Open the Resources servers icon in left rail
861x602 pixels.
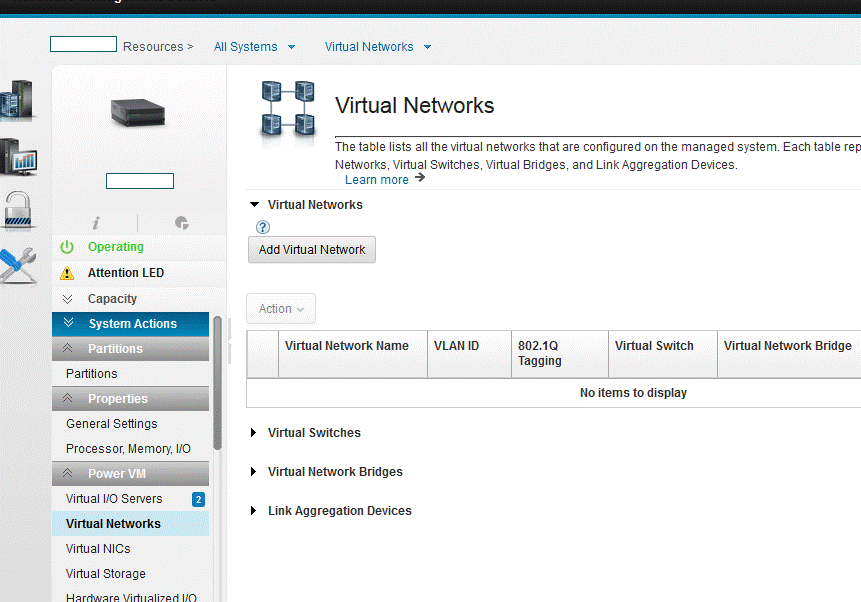[x=16, y=102]
